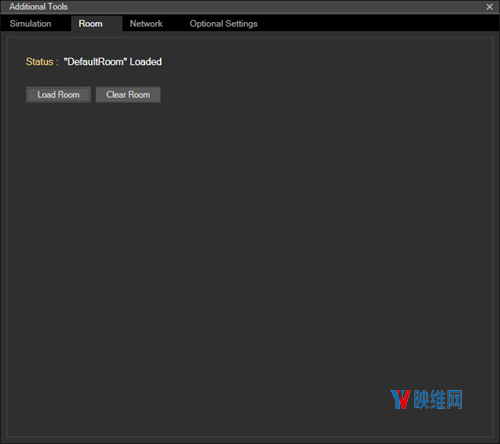Click the yellow Status label
Image resolution: width=500 pixels, height=444 pixels.
coord(42,62)
